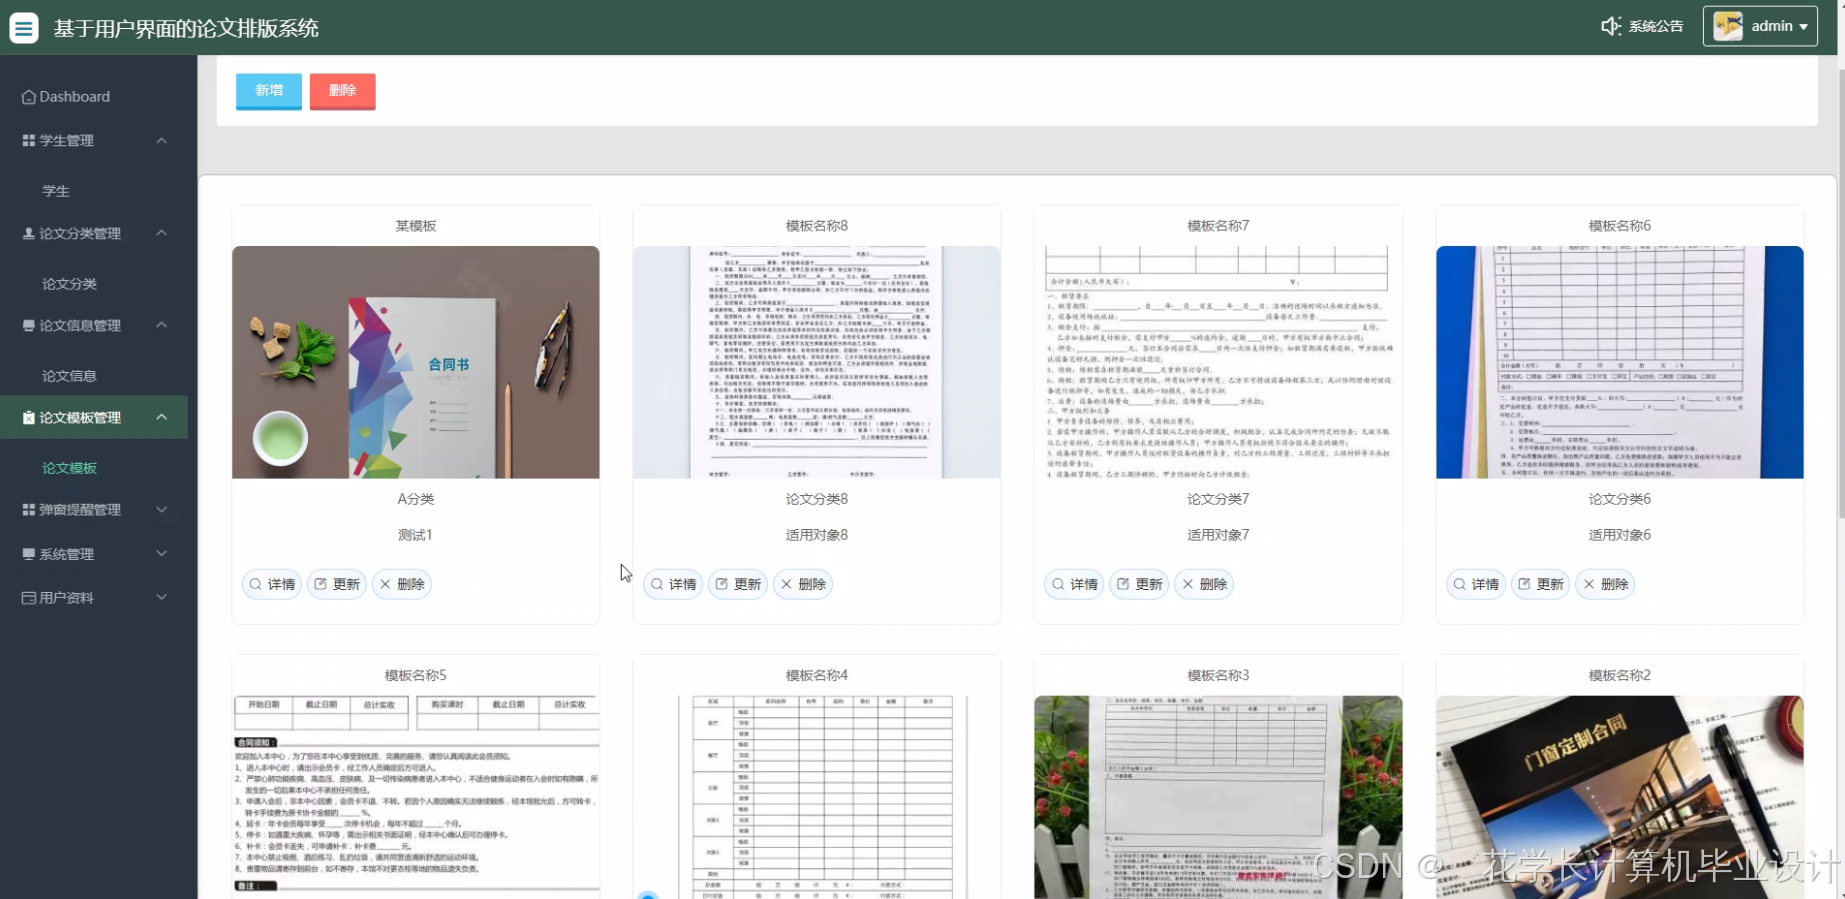Click the 模板名称2 card title
The width and height of the screenshot is (1845, 899).
click(x=1620, y=676)
